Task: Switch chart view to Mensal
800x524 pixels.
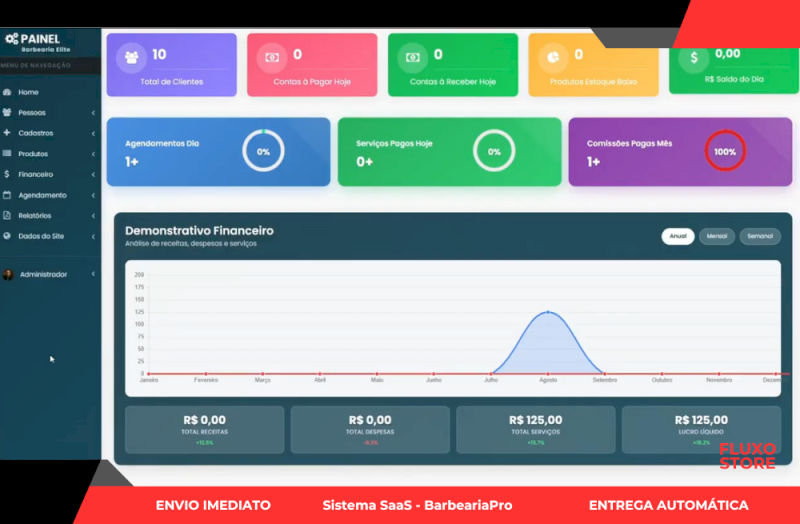Action: point(716,236)
